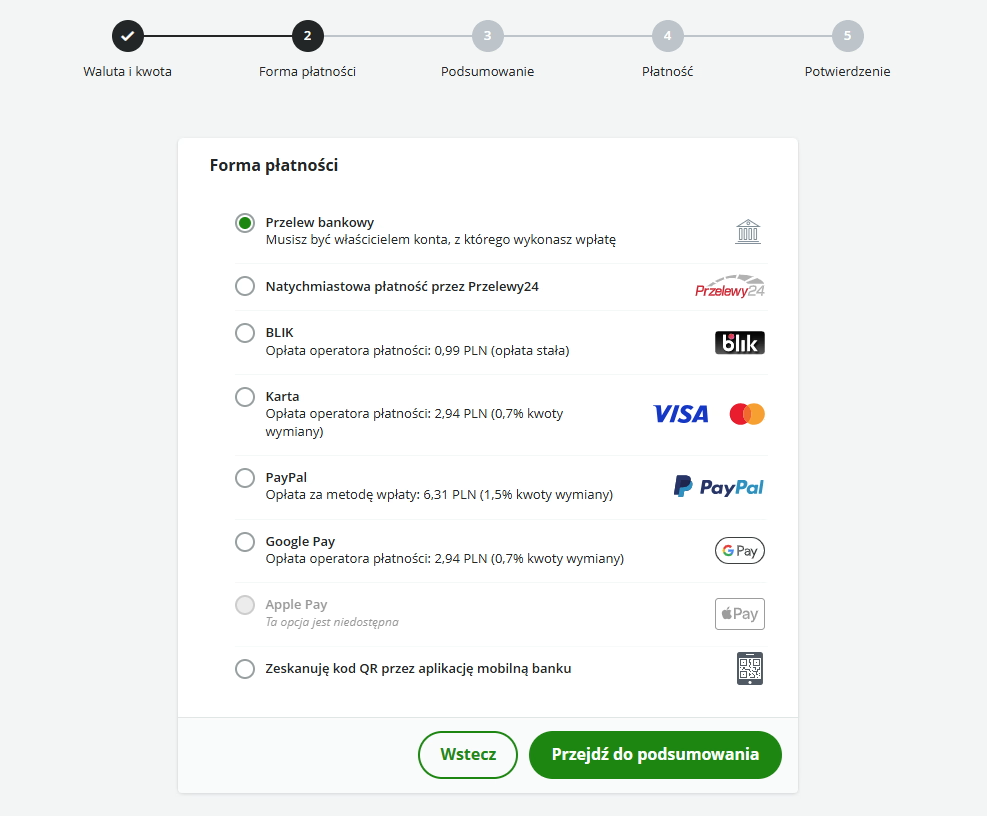This screenshot has height=816, width=987.
Task: Click the Przelewy24 logo
Action: pos(730,287)
